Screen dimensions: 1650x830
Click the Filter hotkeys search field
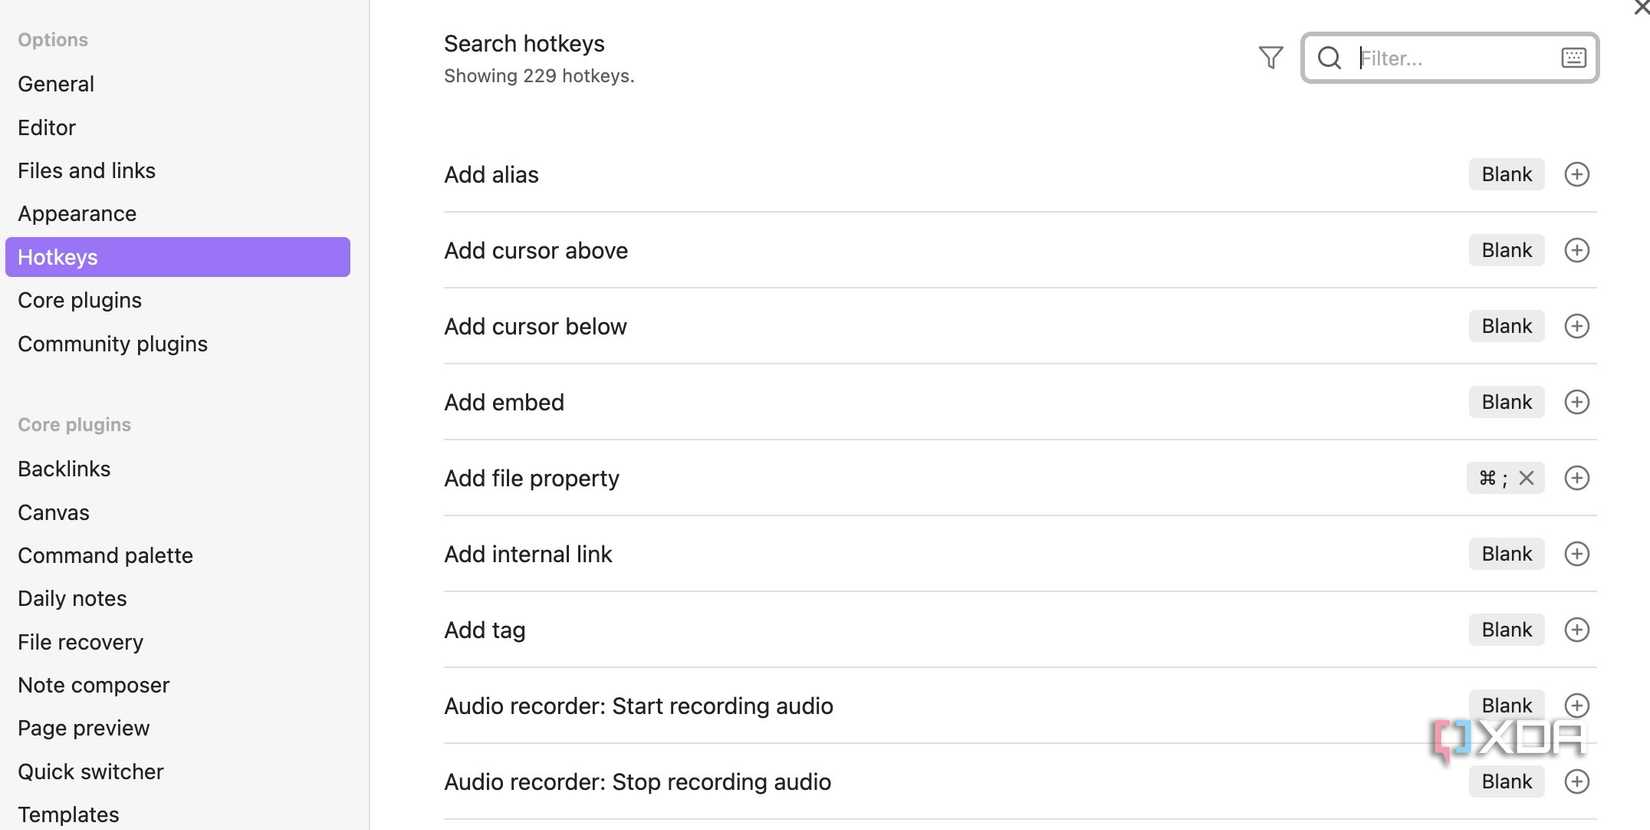click(1450, 58)
